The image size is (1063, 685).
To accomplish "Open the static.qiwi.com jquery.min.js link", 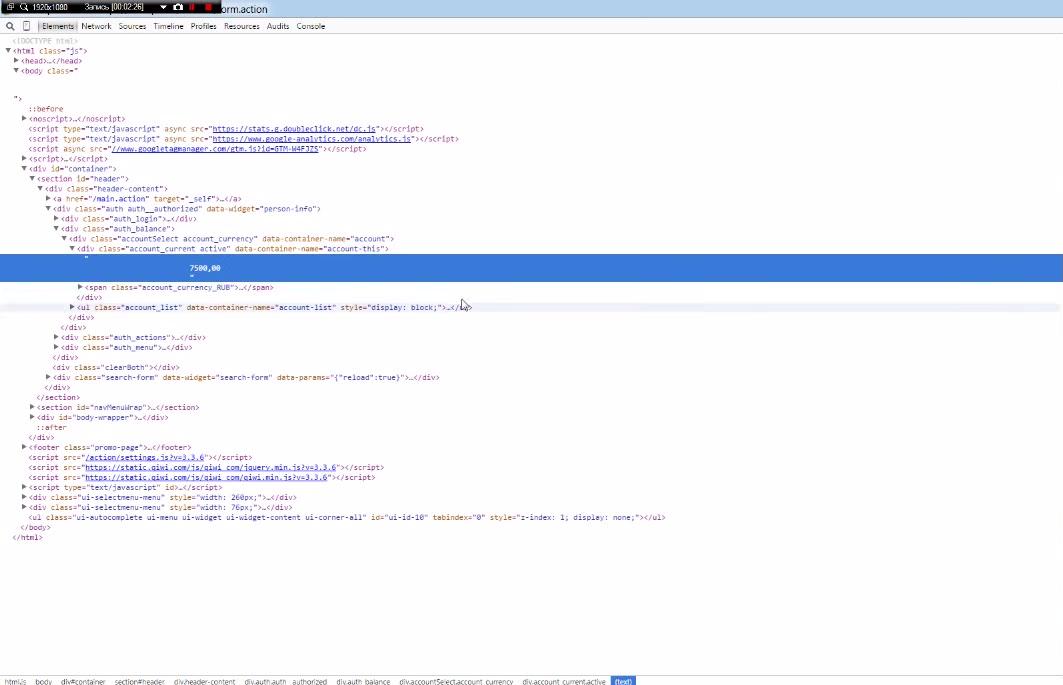I will [x=211, y=467].
